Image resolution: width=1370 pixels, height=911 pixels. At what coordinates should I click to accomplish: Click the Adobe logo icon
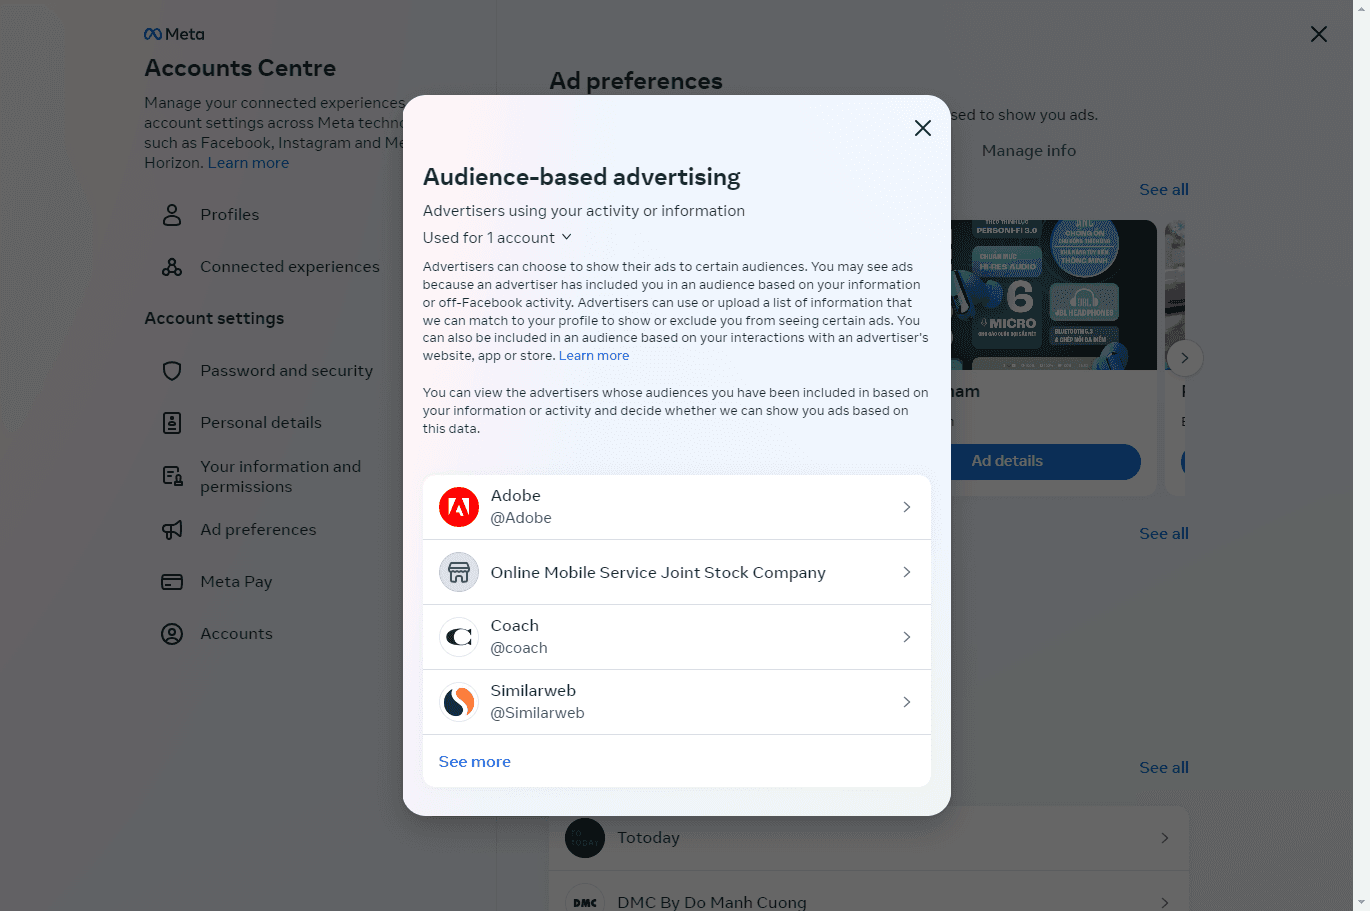pos(459,507)
